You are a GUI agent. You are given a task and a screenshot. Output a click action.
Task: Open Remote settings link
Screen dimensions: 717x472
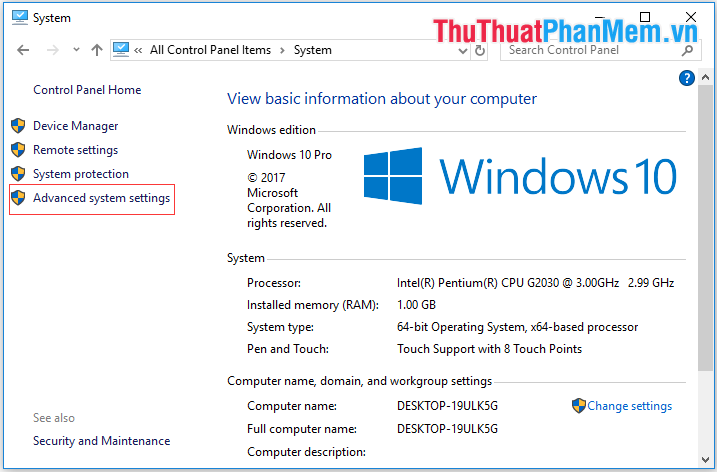point(75,150)
